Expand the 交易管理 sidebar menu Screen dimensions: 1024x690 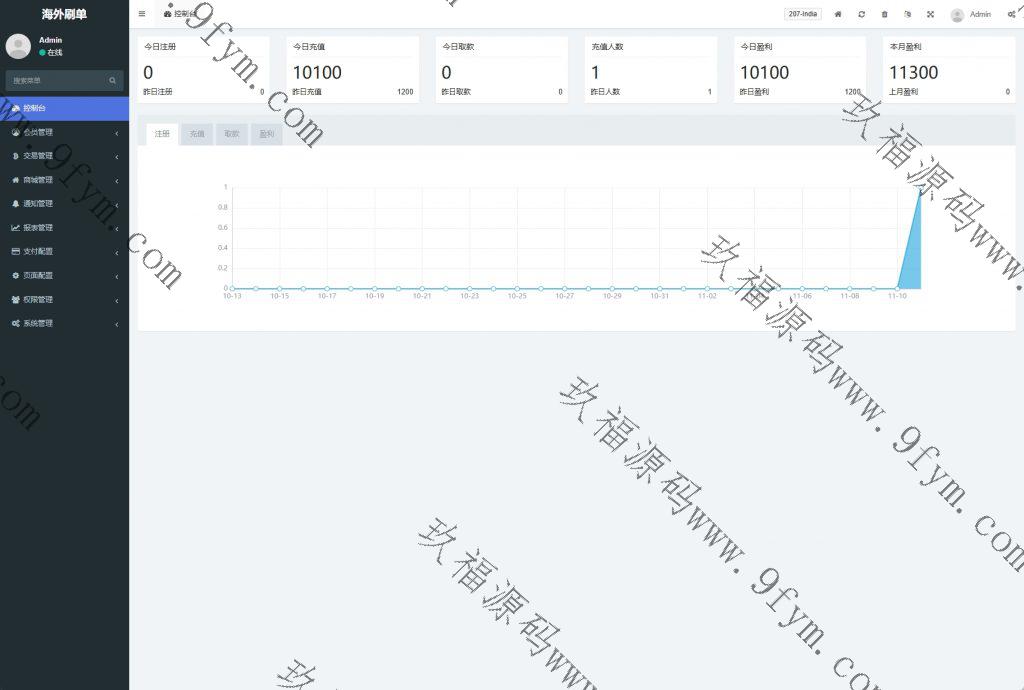tap(64, 156)
